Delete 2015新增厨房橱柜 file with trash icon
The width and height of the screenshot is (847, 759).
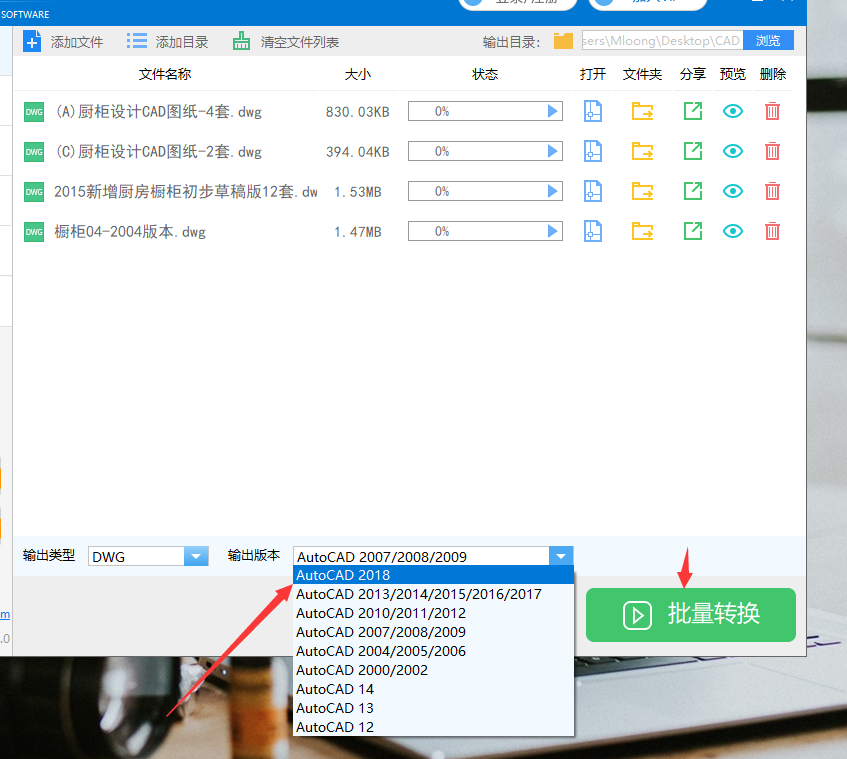coord(772,191)
